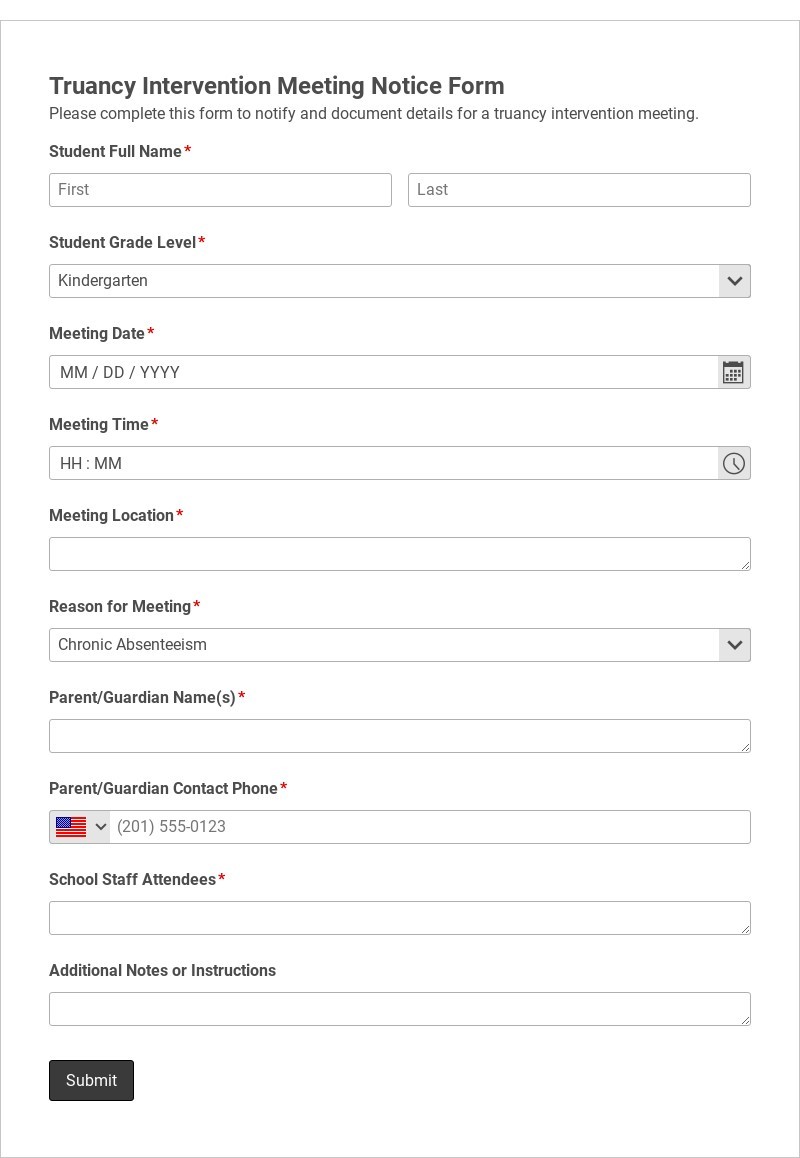Open the phone country code chevron
800x1158 pixels.
coord(101,827)
